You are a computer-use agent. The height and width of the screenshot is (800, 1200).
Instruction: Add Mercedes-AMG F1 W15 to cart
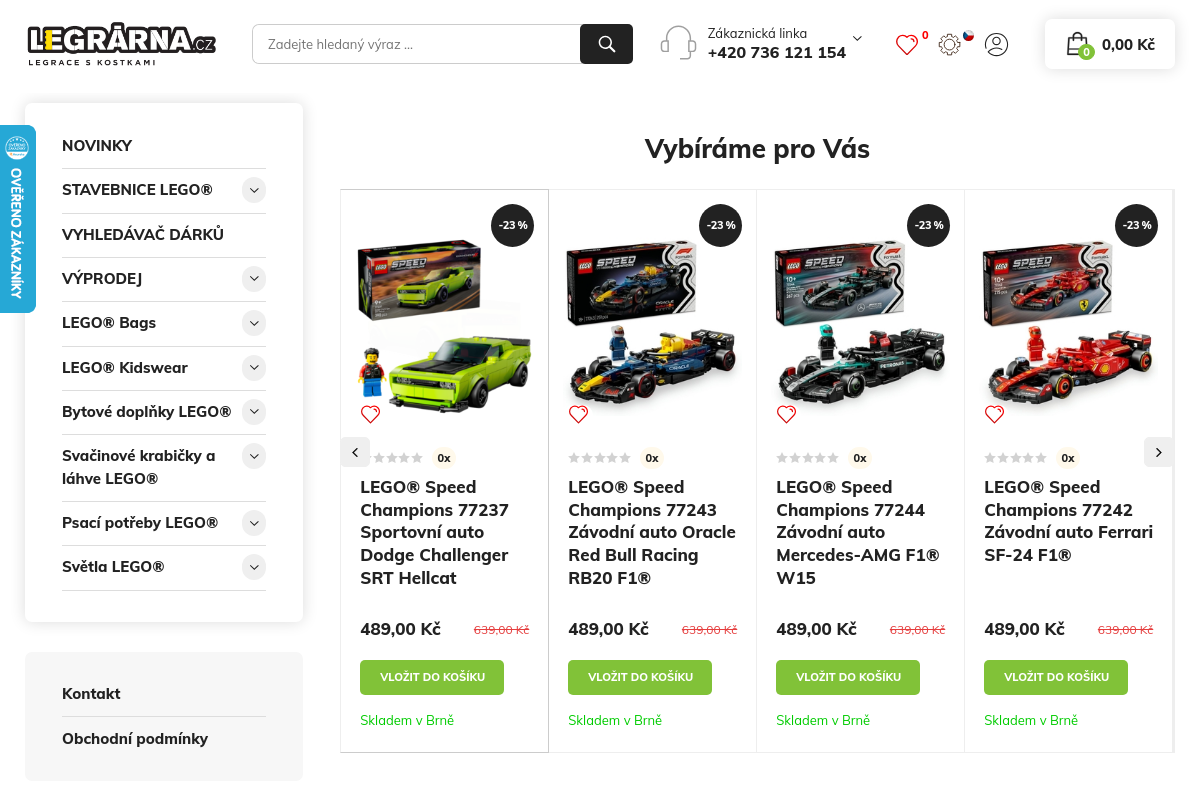pyautogui.click(x=848, y=677)
